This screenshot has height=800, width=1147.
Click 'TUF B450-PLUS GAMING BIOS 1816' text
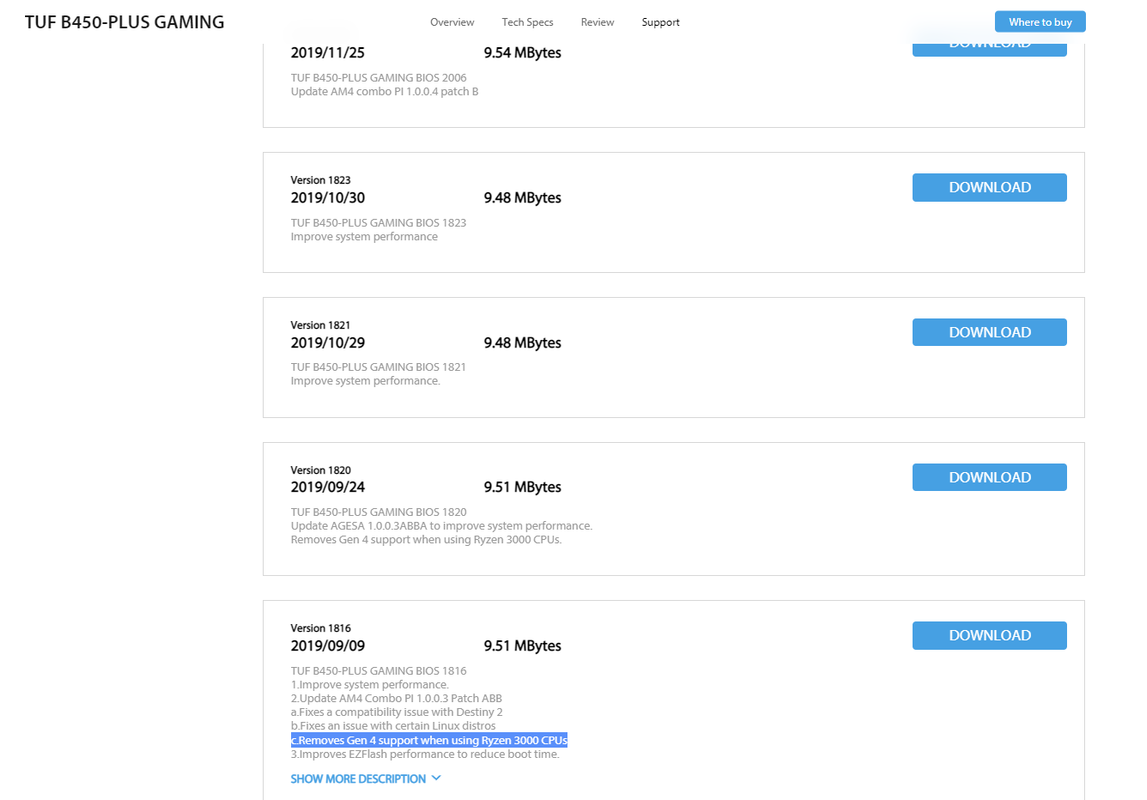pos(378,671)
